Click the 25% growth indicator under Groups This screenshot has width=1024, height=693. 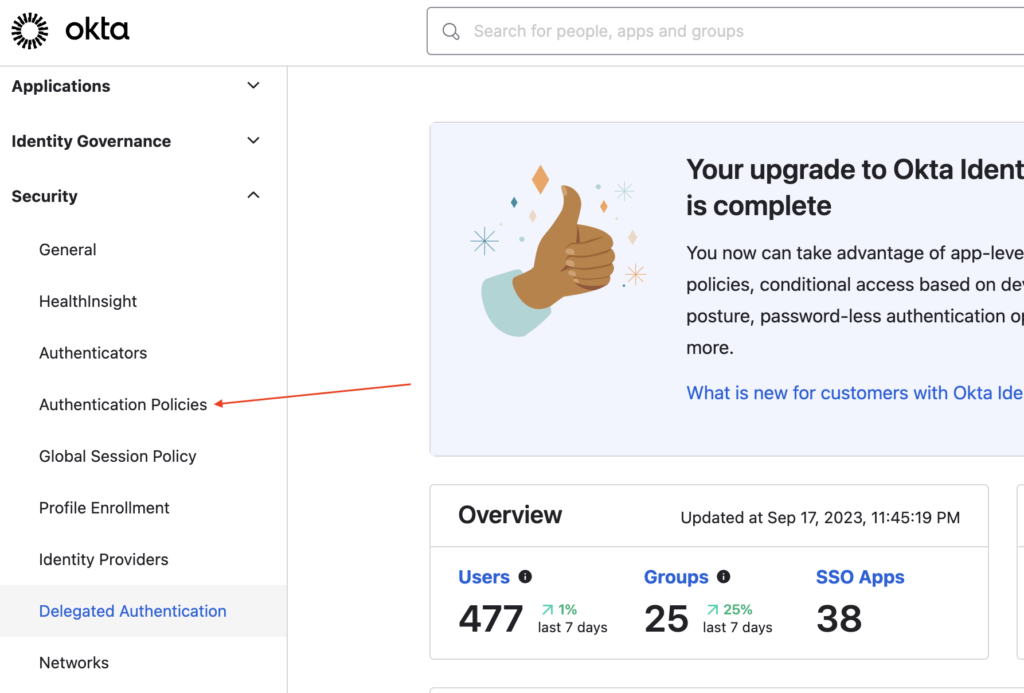coord(733,610)
